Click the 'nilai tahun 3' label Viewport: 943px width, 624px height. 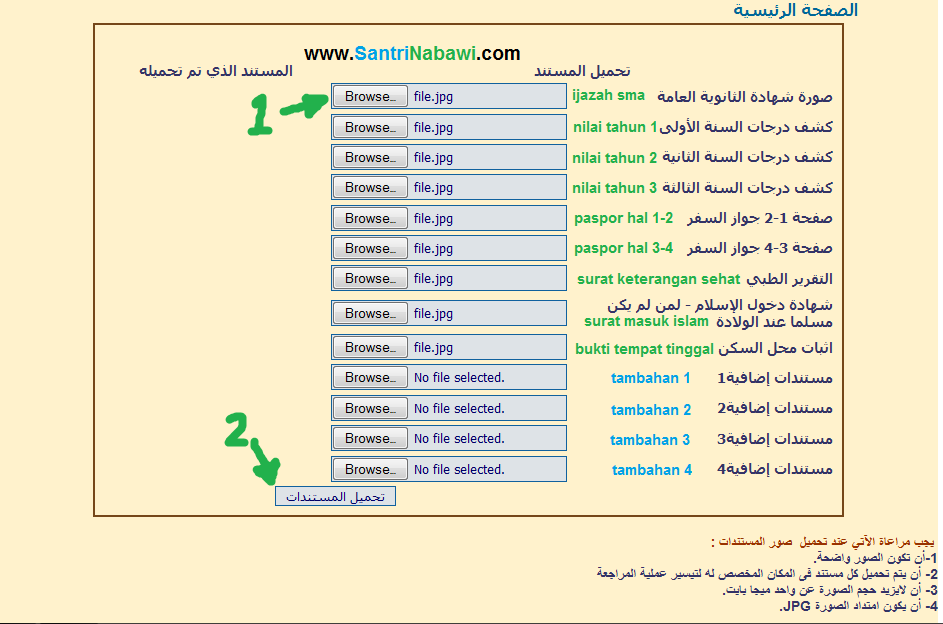click(615, 188)
